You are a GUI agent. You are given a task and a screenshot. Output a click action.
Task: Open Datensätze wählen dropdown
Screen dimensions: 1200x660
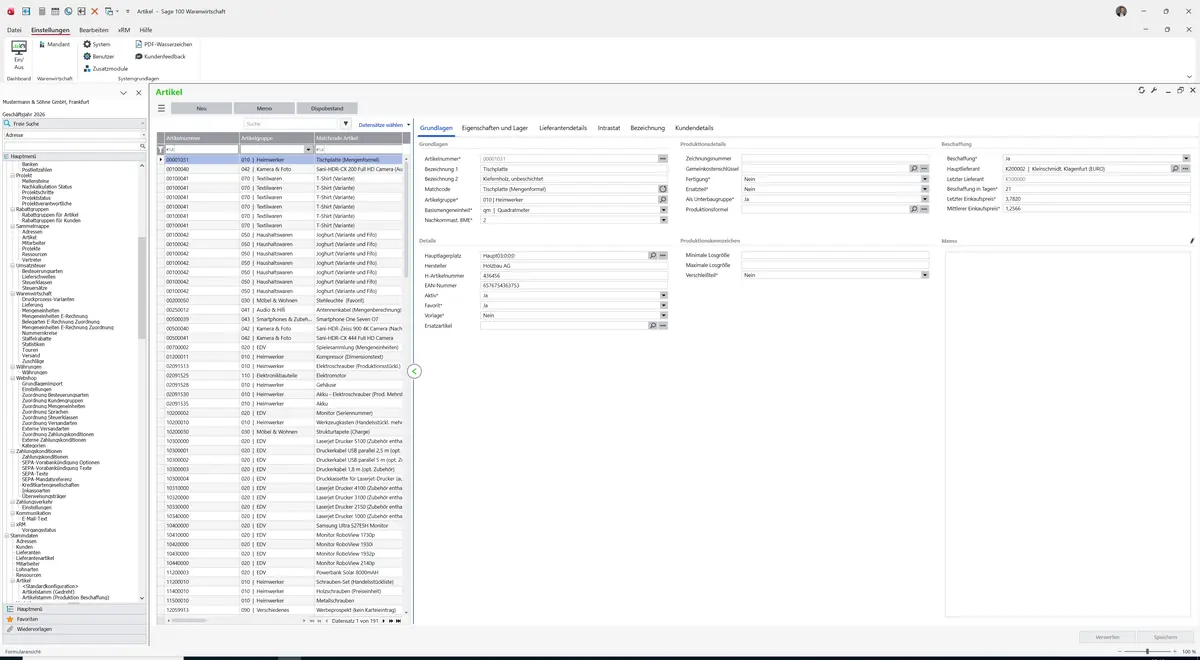pyautogui.click(x=384, y=125)
